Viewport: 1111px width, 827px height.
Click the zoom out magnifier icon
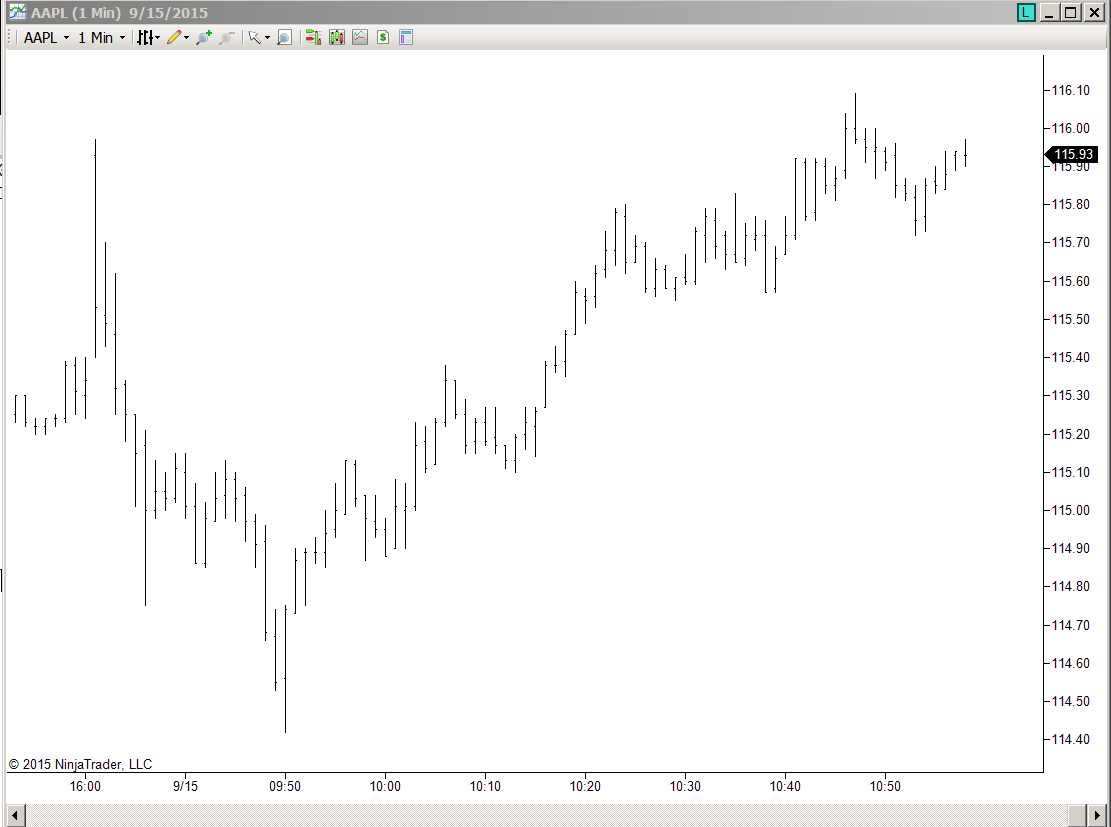227,38
